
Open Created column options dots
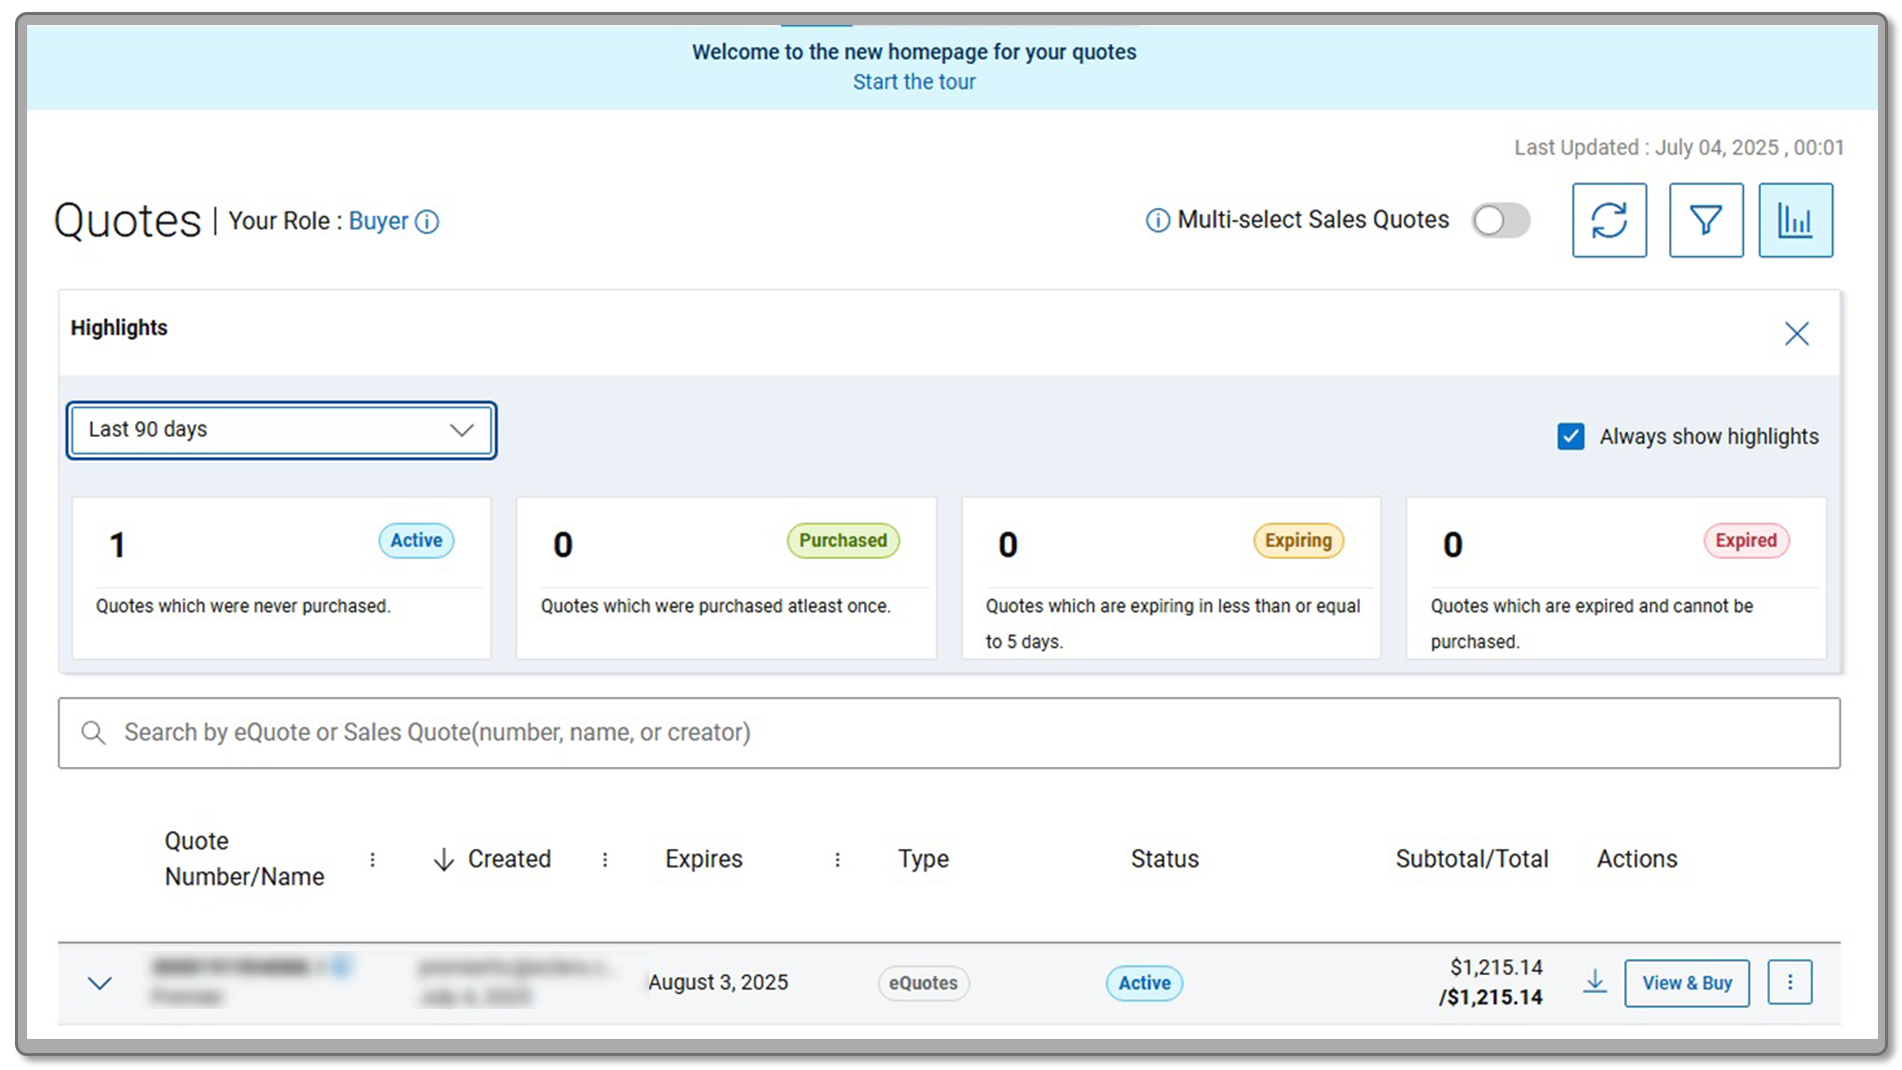[x=605, y=860]
